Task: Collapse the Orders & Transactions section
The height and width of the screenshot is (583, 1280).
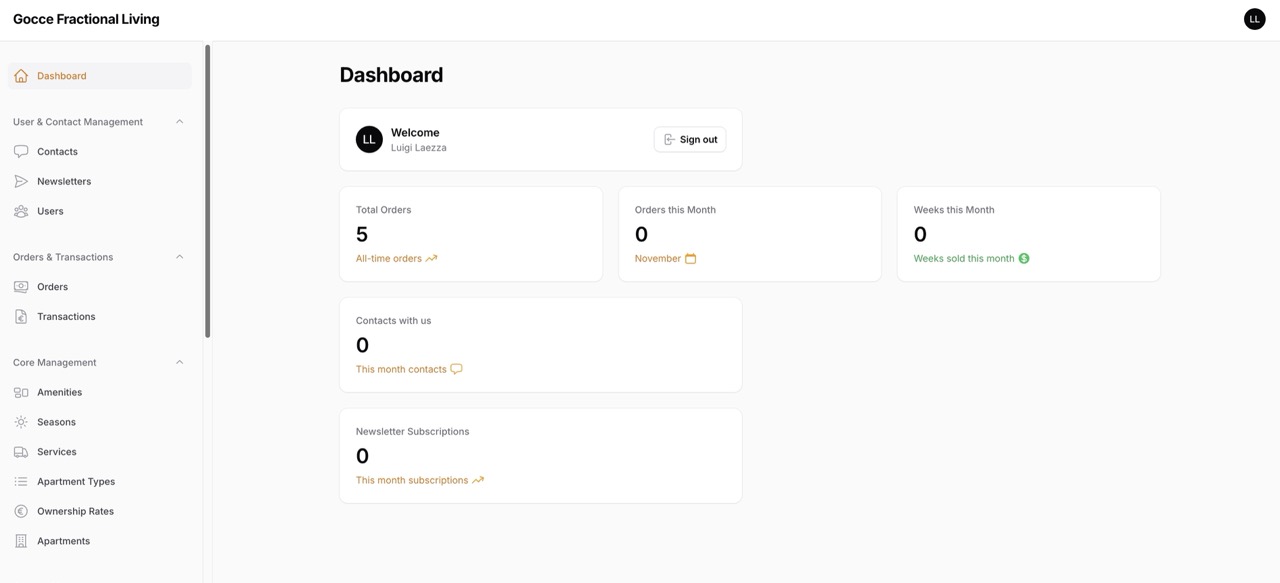Action: click(x=180, y=257)
